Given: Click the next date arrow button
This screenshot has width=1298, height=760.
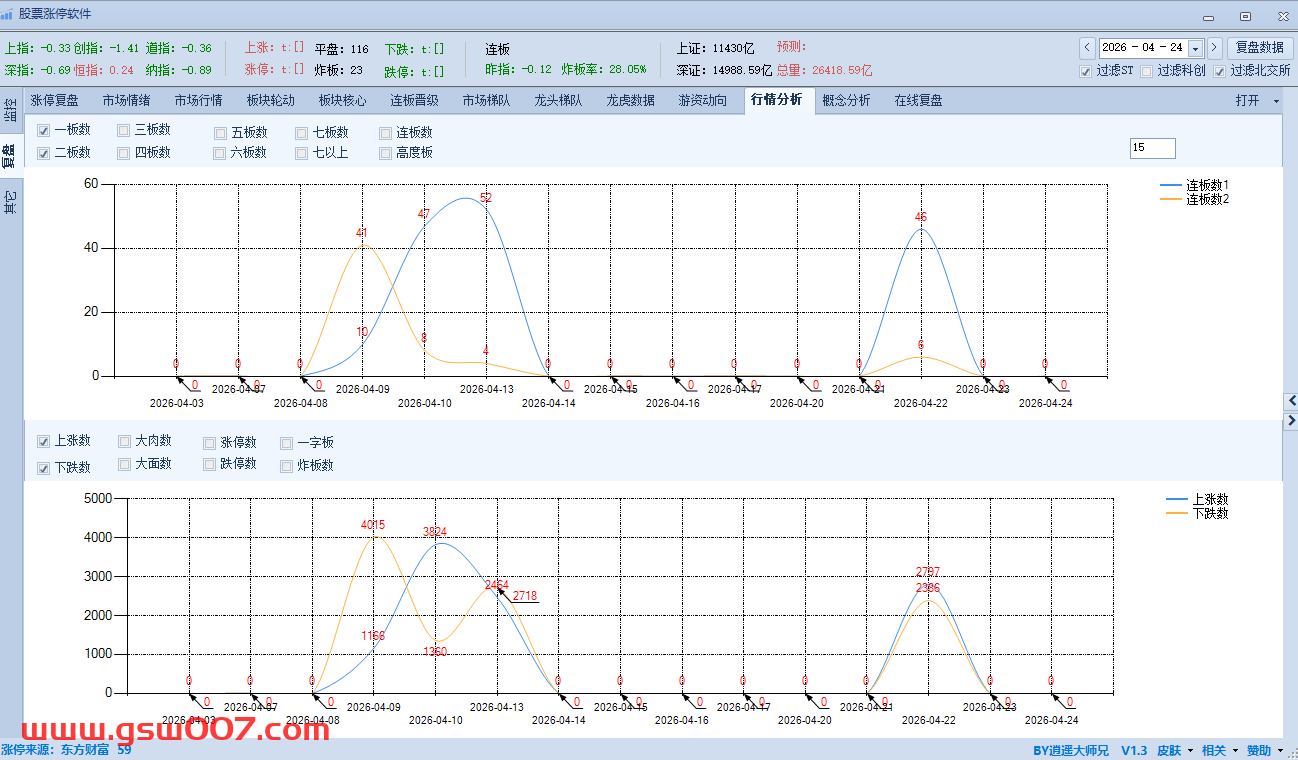Looking at the screenshot, I should click(1214, 48).
